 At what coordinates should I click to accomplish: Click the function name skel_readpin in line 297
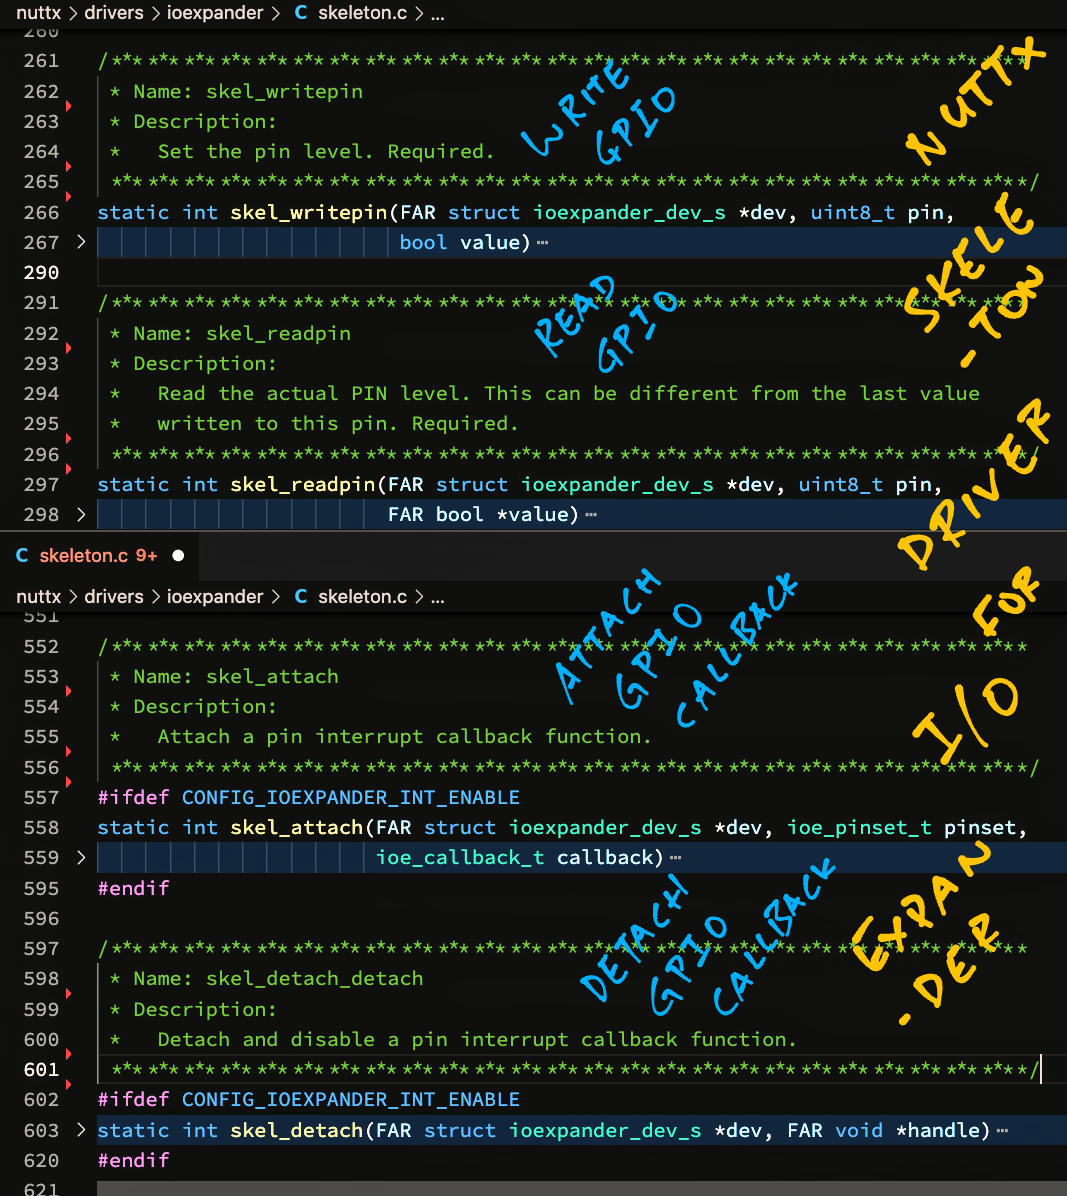pos(303,485)
